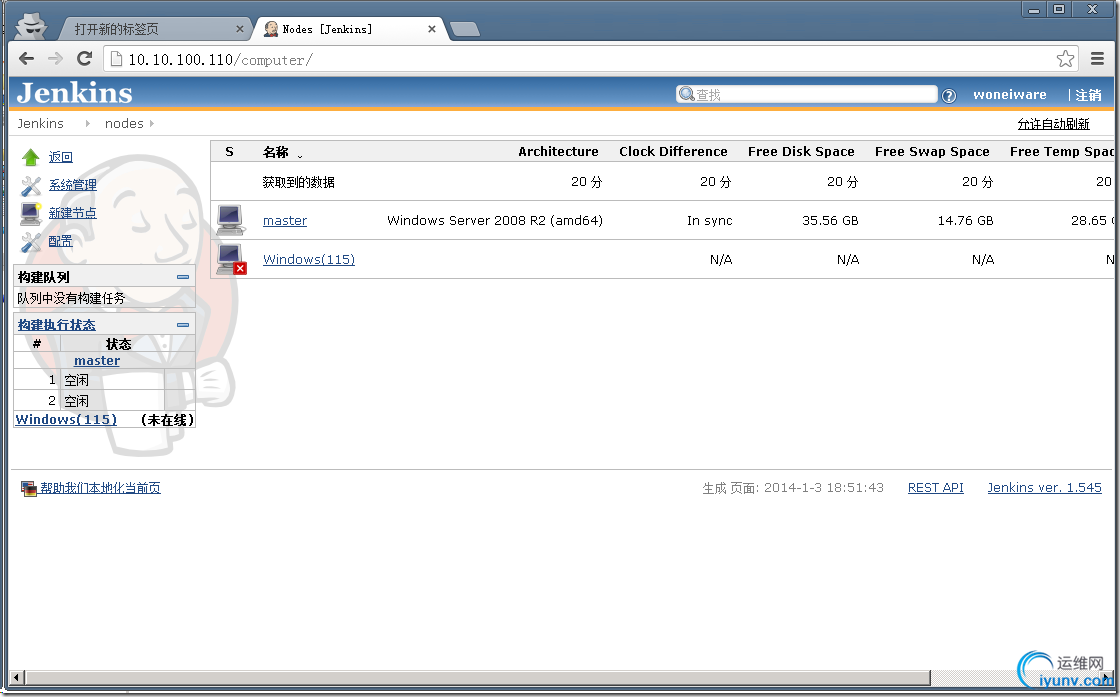The height and width of the screenshot is (697, 1120).
Task: Click the browser address bar
Action: [x=589, y=59]
